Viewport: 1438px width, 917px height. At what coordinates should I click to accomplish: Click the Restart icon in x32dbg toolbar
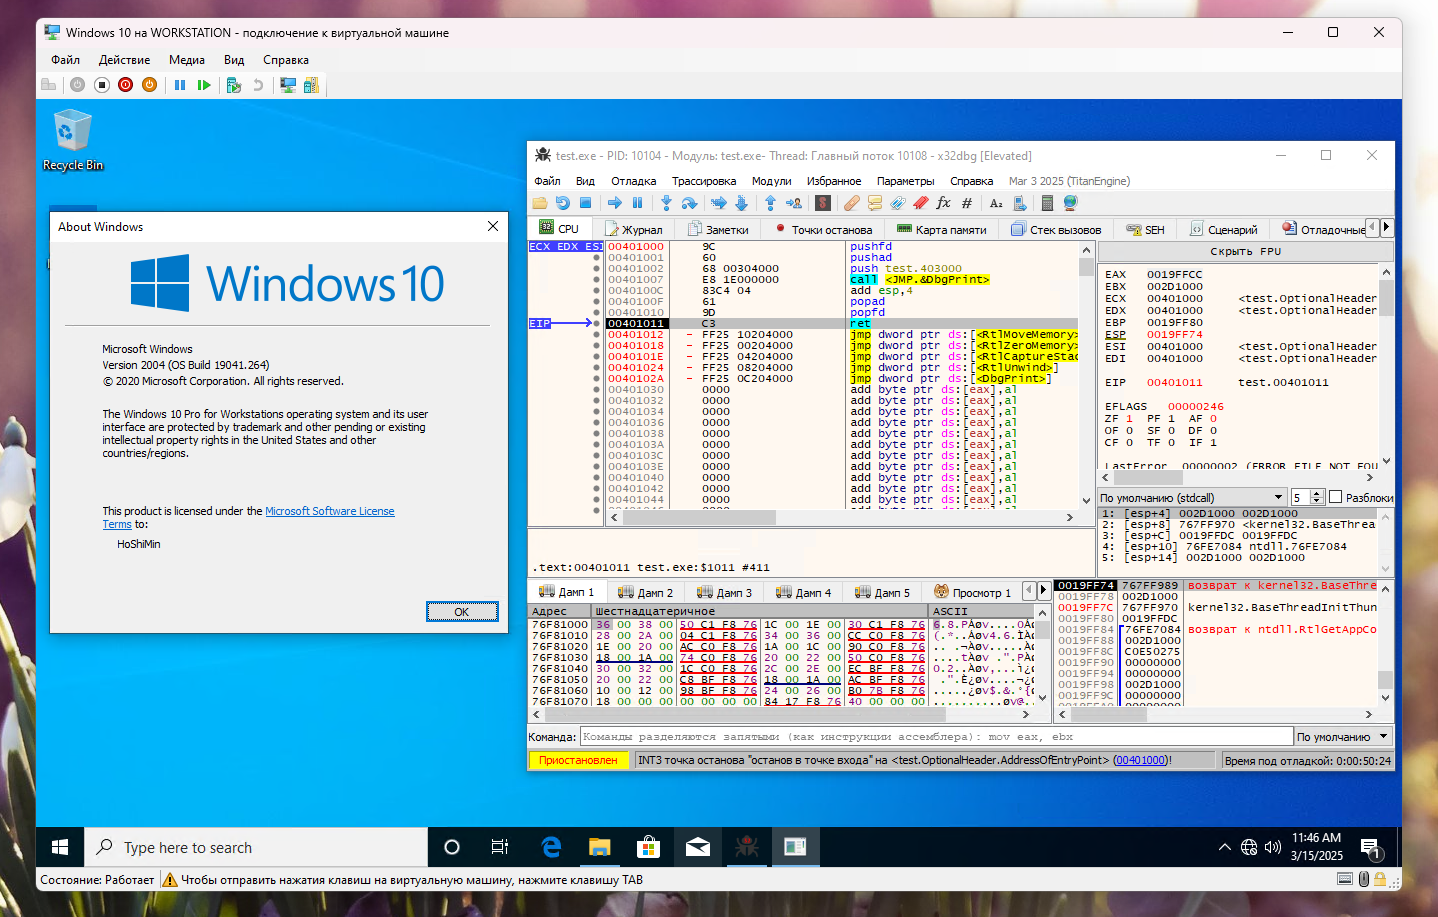point(563,203)
